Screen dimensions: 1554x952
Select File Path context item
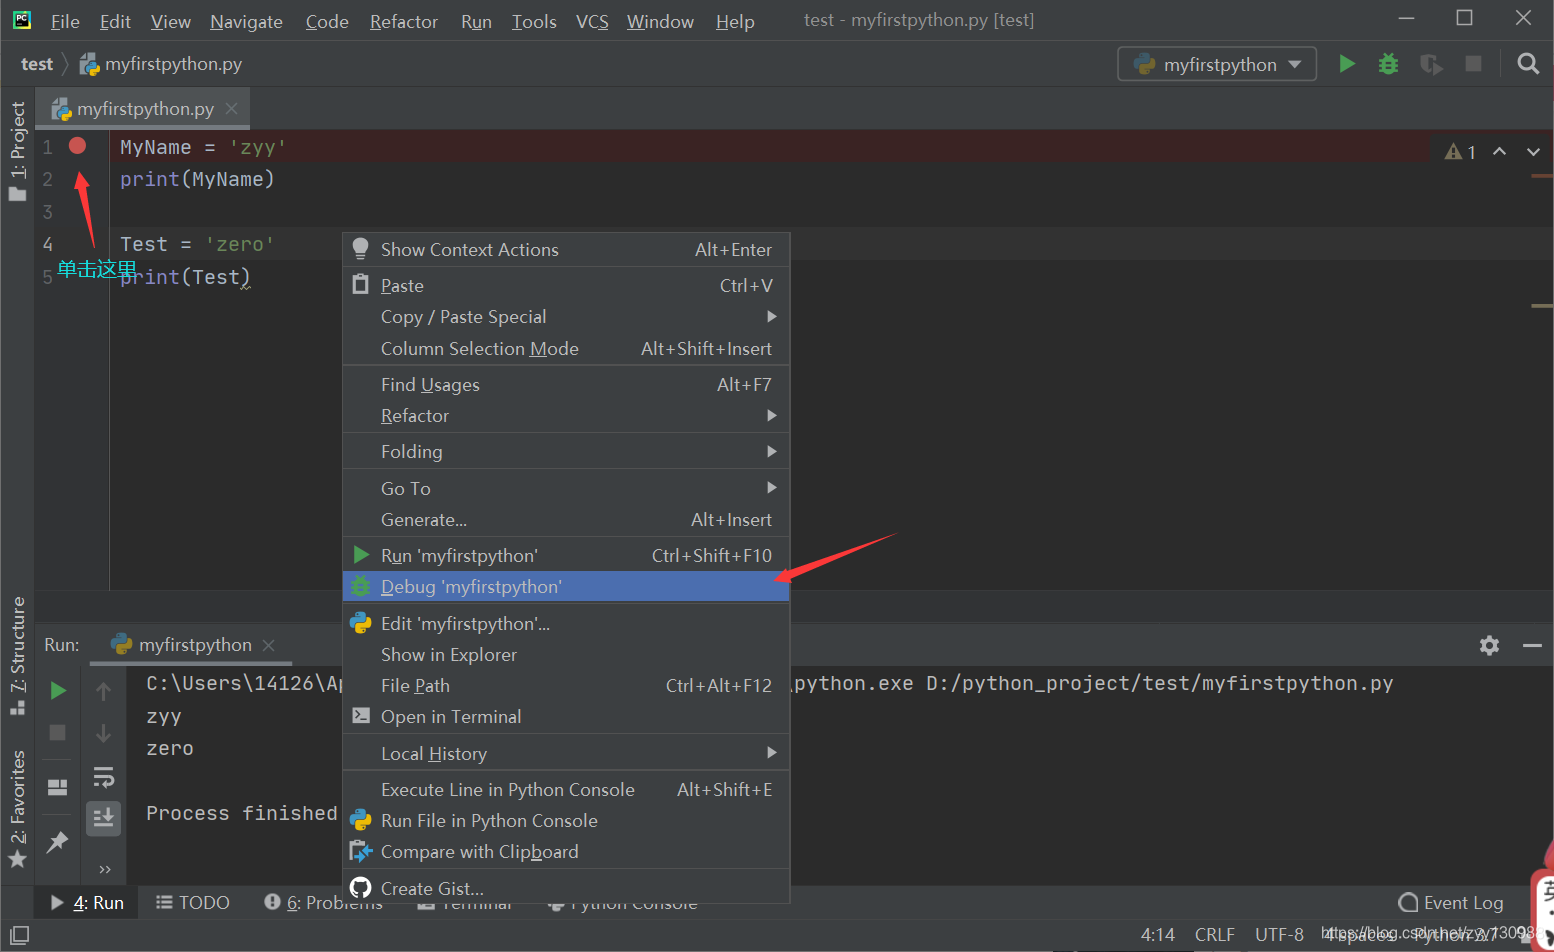[566, 686]
